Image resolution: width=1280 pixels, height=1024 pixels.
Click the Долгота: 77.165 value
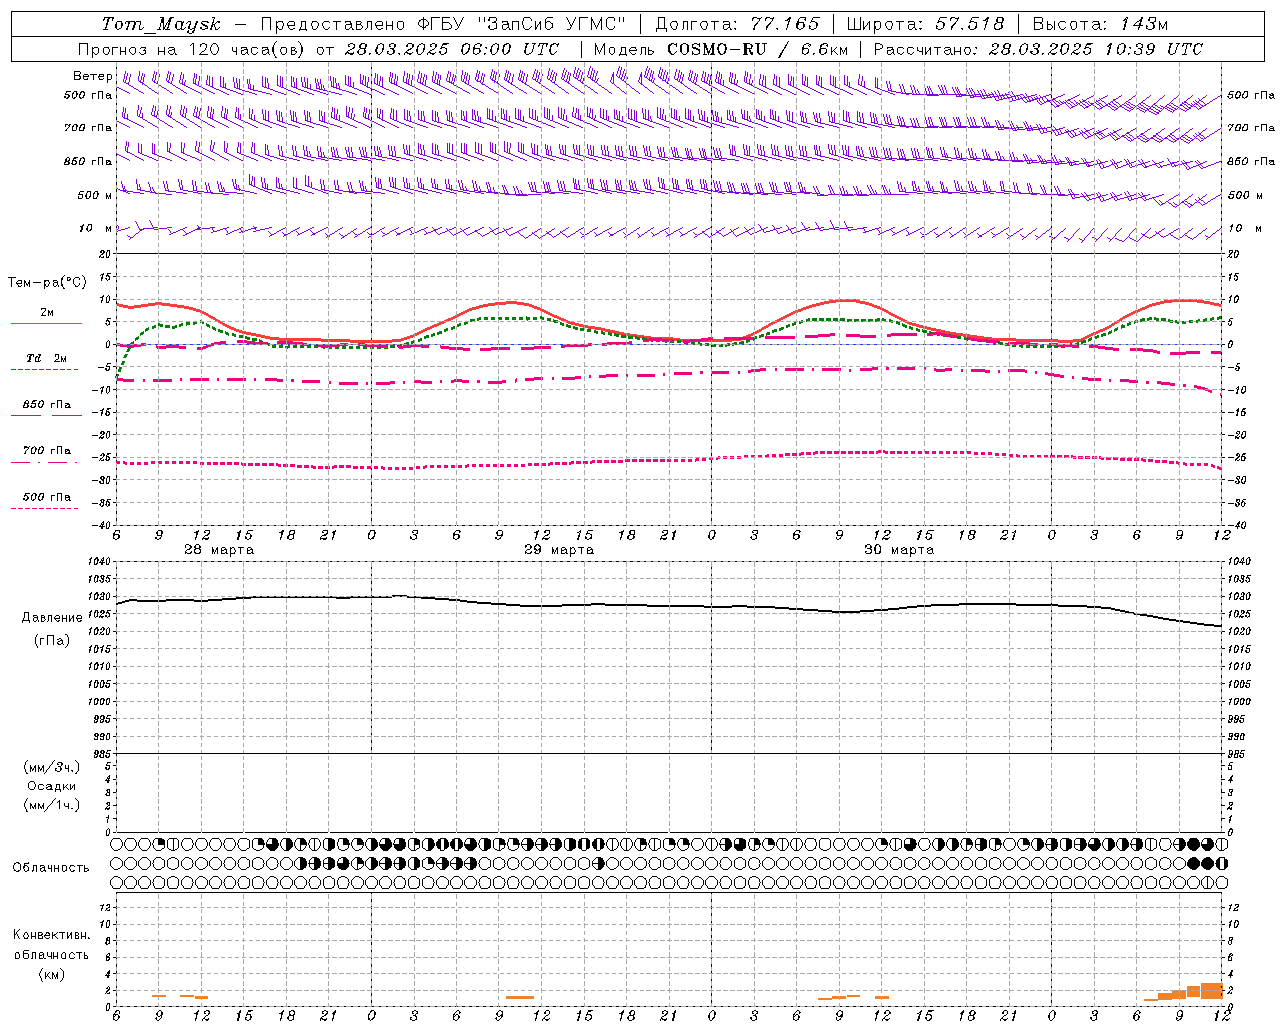coord(737,24)
